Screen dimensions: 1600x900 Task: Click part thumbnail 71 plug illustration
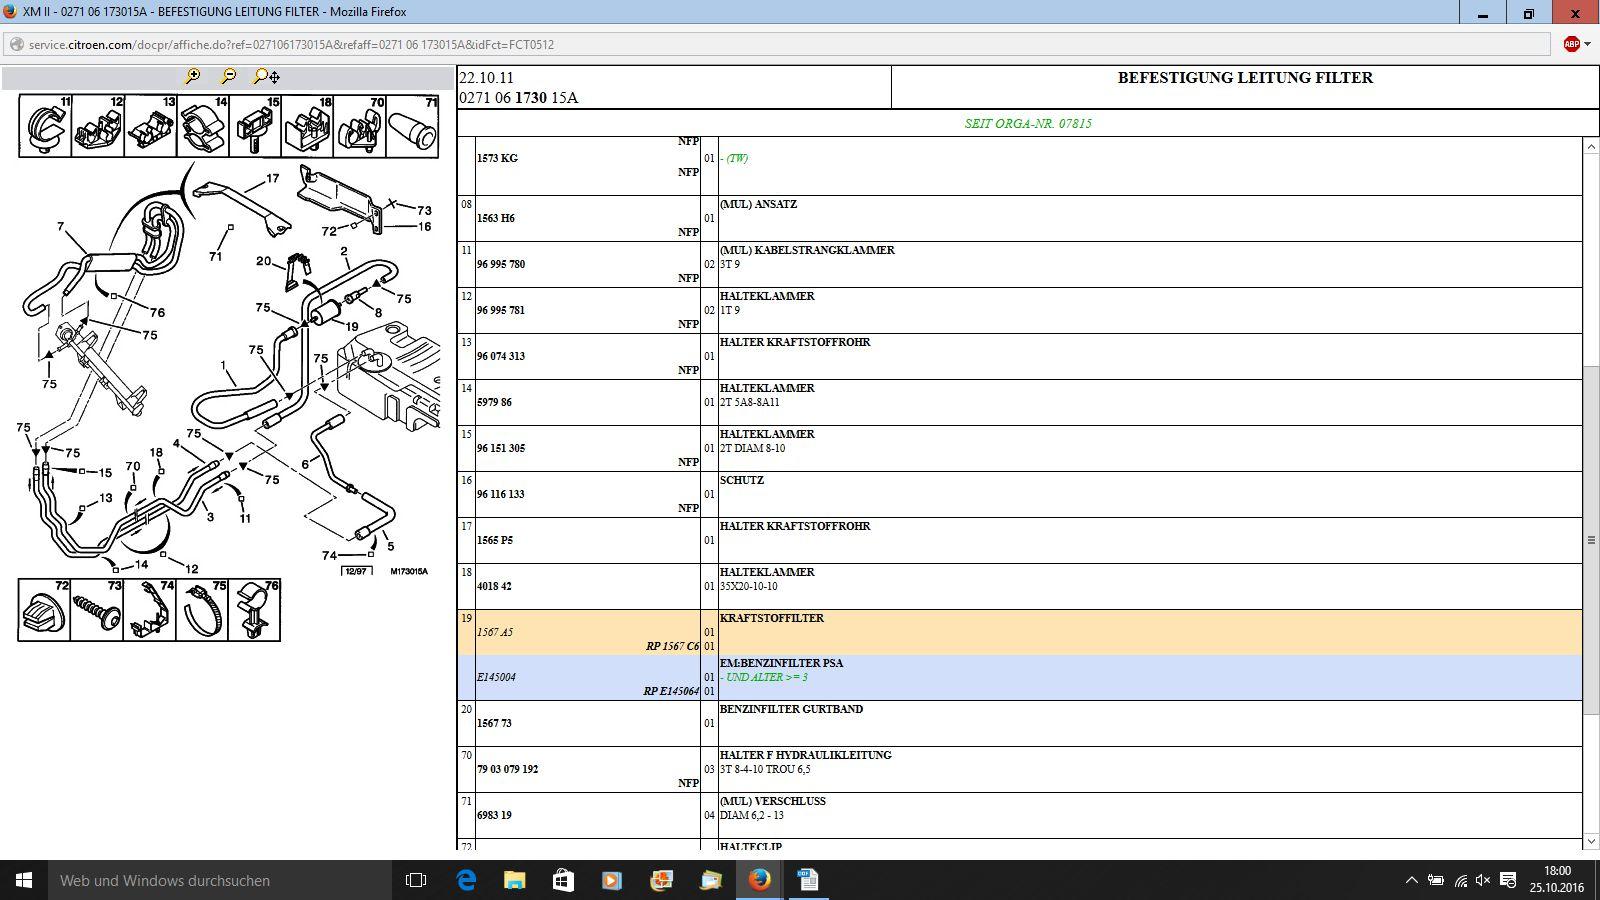click(411, 126)
